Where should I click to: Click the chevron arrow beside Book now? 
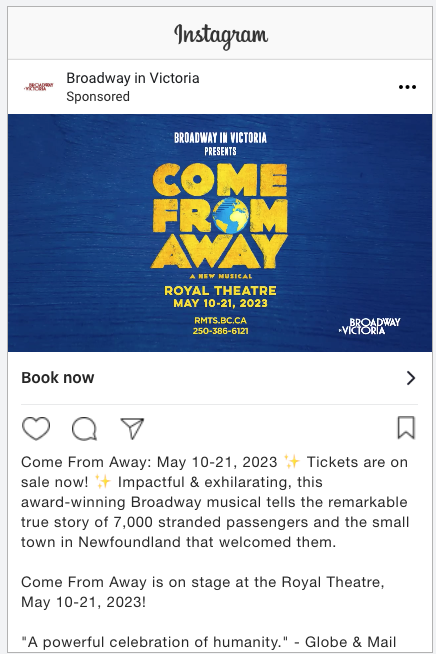(x=411, y=378)
